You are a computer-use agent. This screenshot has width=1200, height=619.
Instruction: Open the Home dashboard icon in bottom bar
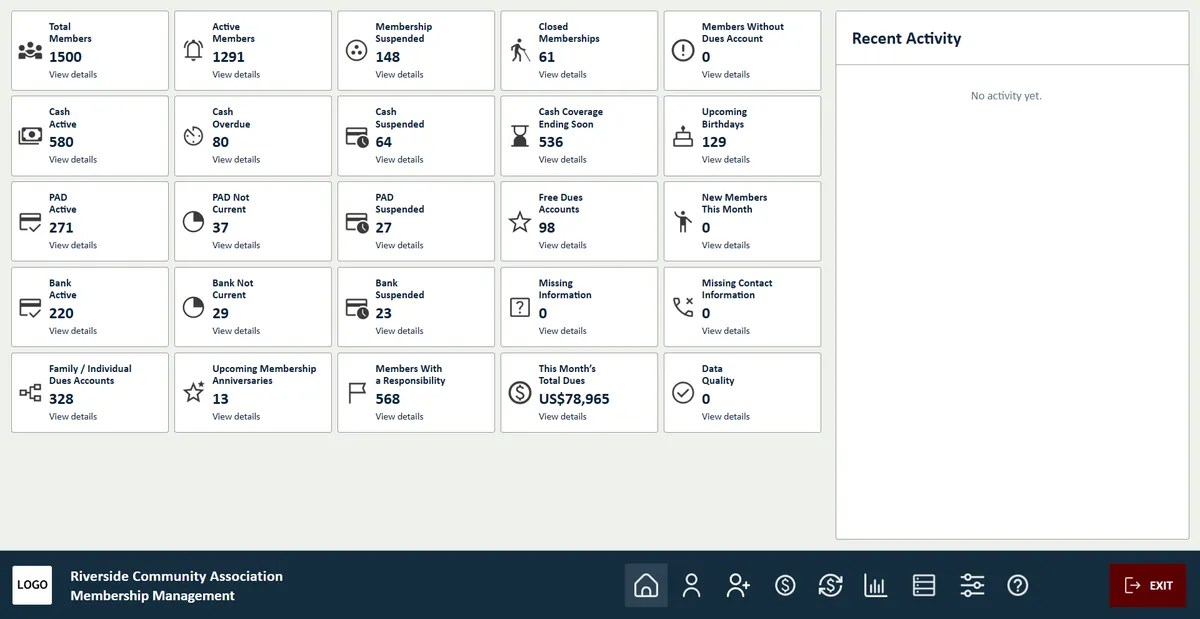pos(646,585)
